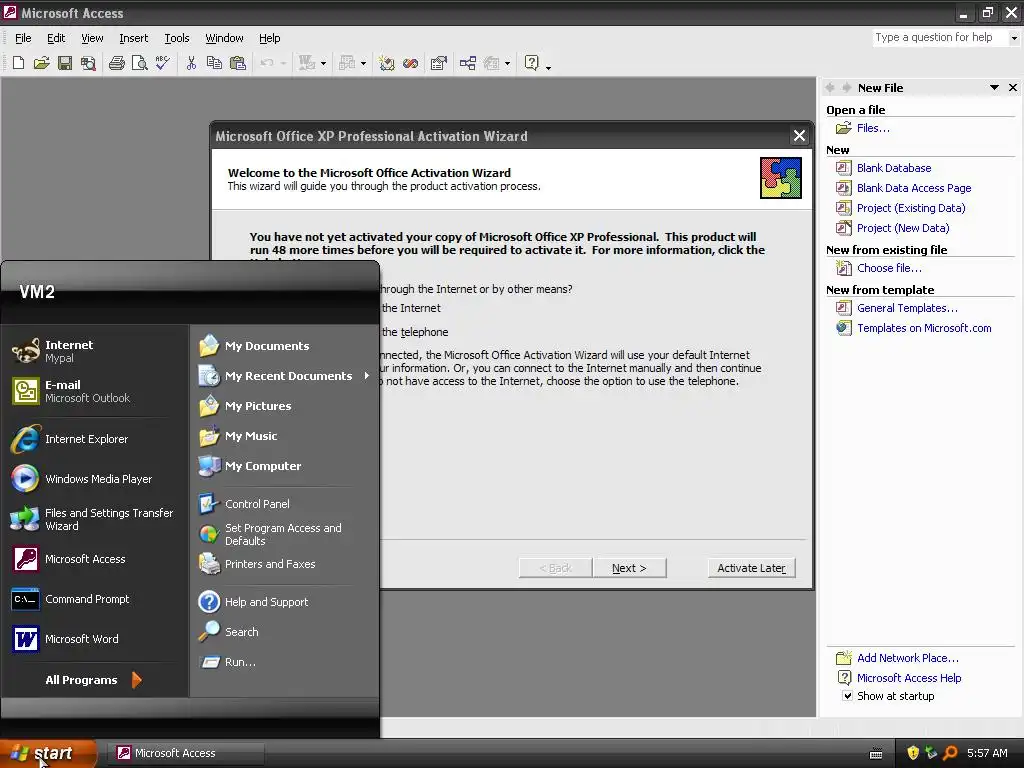
Task: Expand the Undo dropdown arrow
Action: [283, 63]
